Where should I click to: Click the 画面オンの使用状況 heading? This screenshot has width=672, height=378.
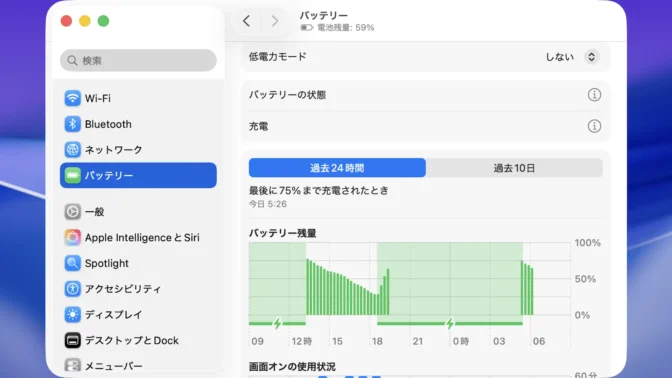click(292, 367)
